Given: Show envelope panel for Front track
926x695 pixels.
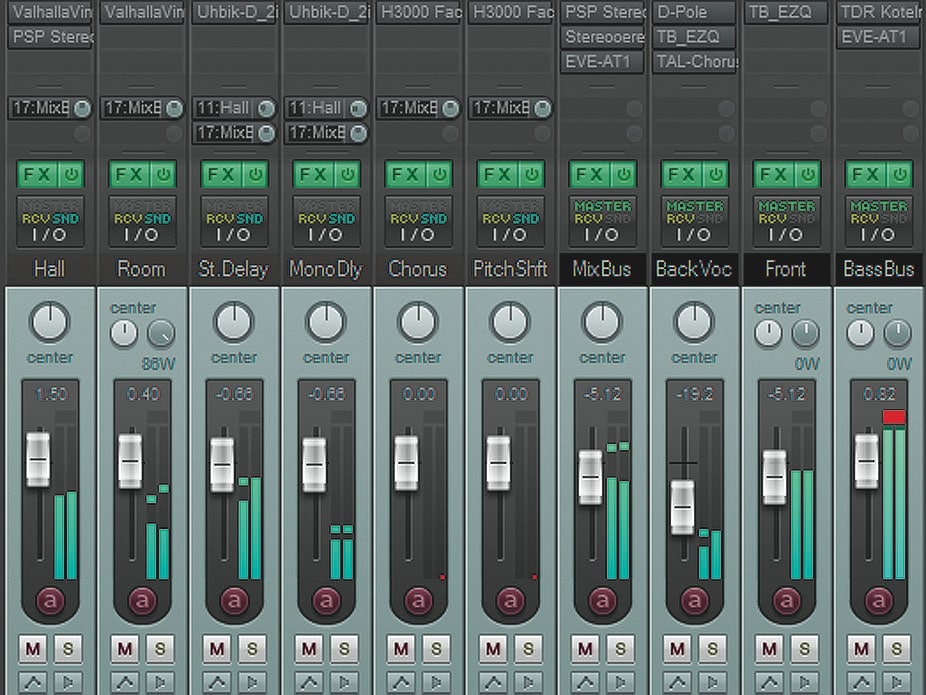Looking at the screenshot, I should [x=770, y=683].
